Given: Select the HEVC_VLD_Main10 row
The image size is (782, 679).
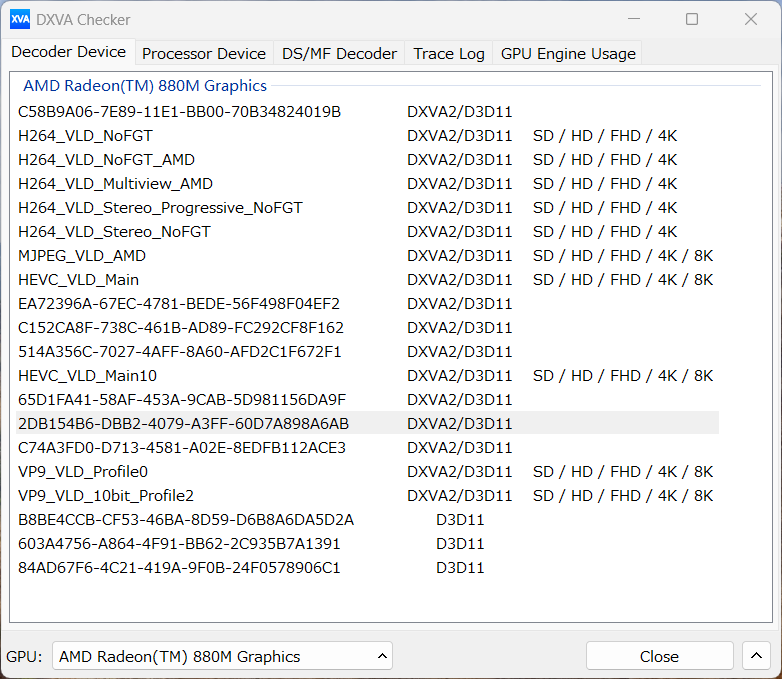Looking at the screenshot, I should click(x=367, y=376).
